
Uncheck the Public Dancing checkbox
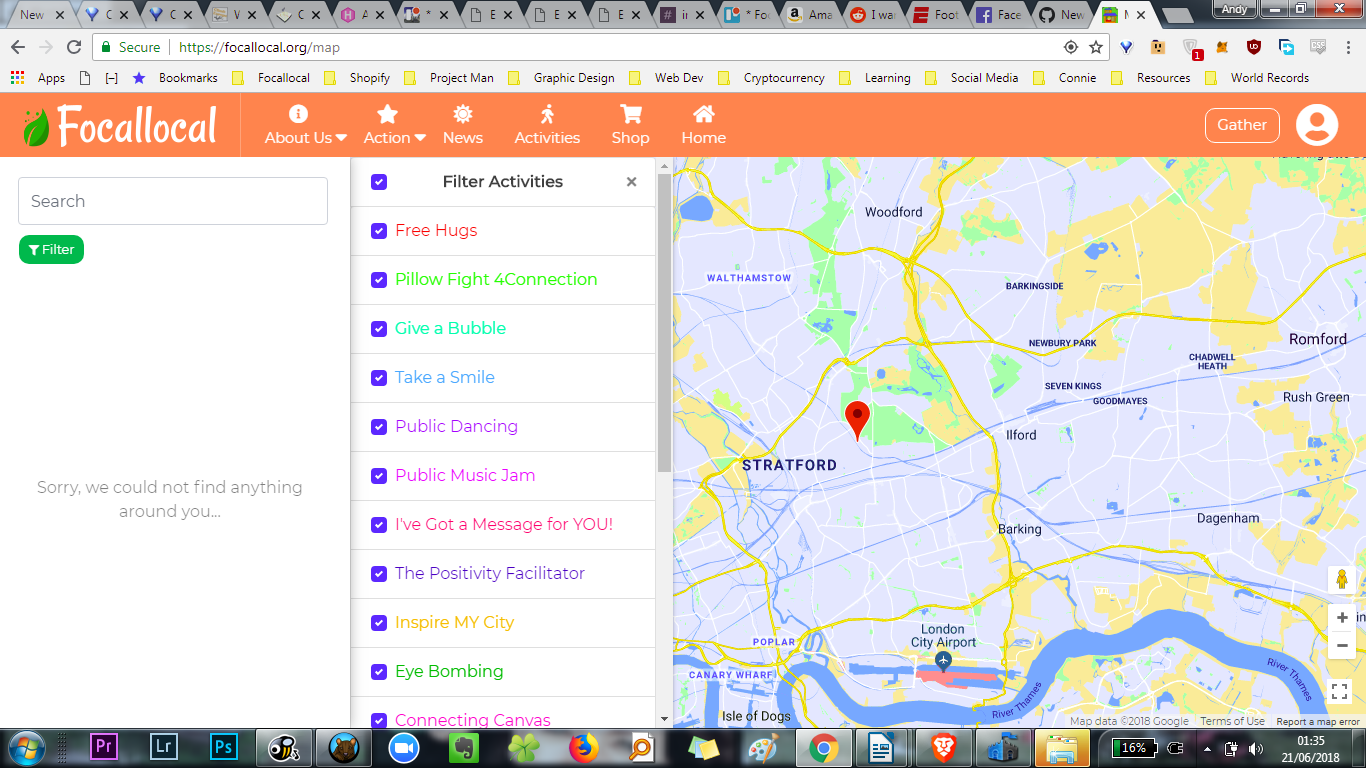(x=379, y=427)
